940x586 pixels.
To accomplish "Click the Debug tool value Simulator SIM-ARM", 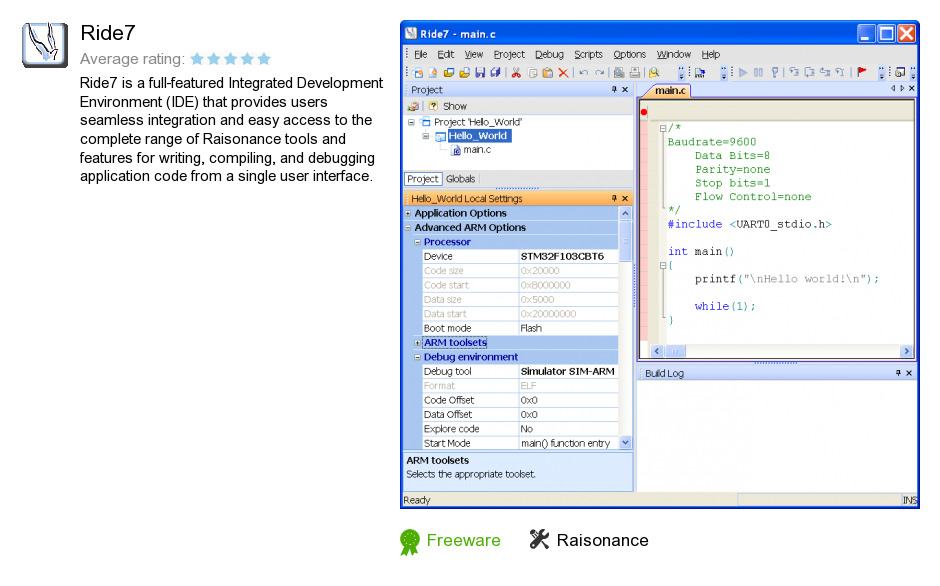I will [567, 372].
